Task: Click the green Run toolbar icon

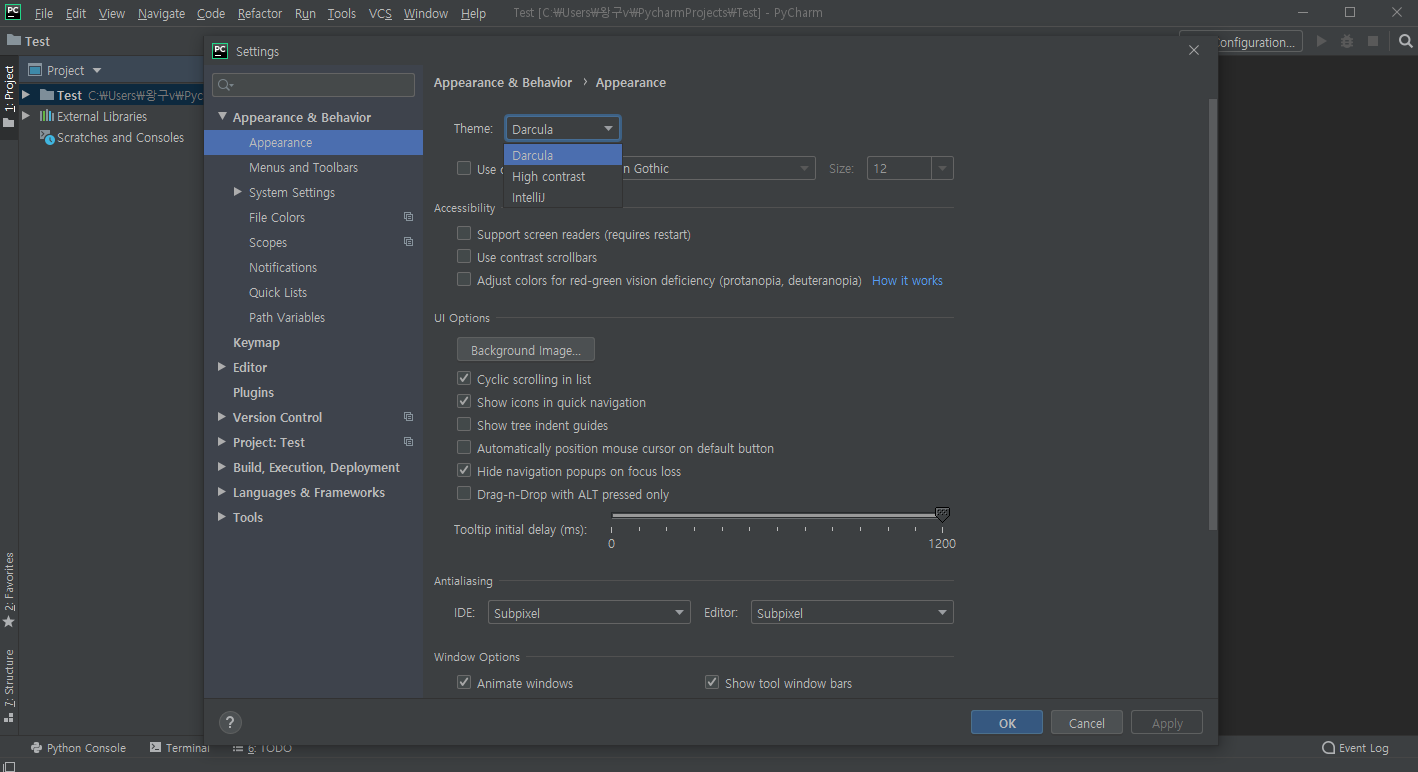Action: (x=1322, y=42)
